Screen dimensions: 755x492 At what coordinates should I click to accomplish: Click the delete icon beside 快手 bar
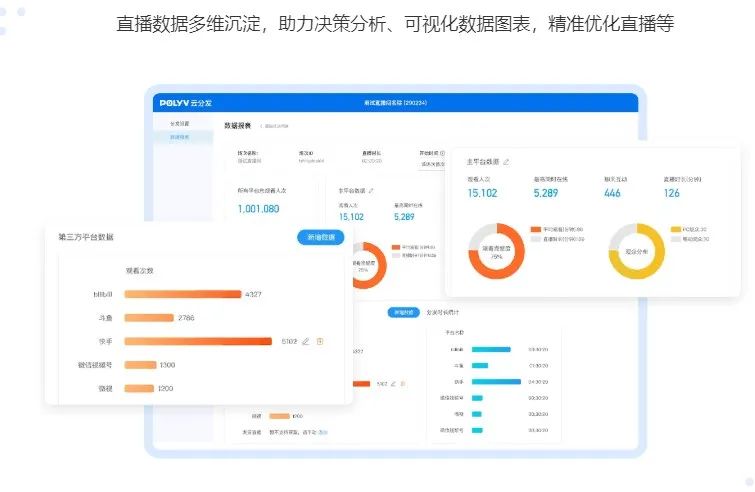320,341
